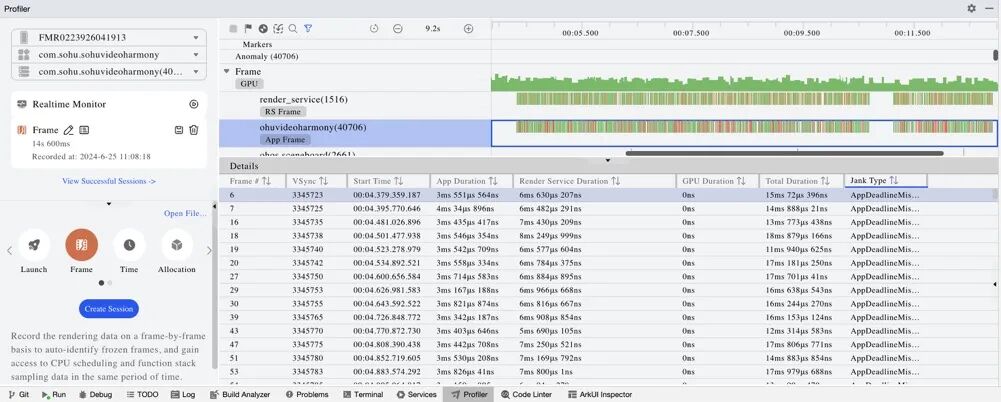
Task: Zoom out the timeline with minus icon
Action: 398,29
